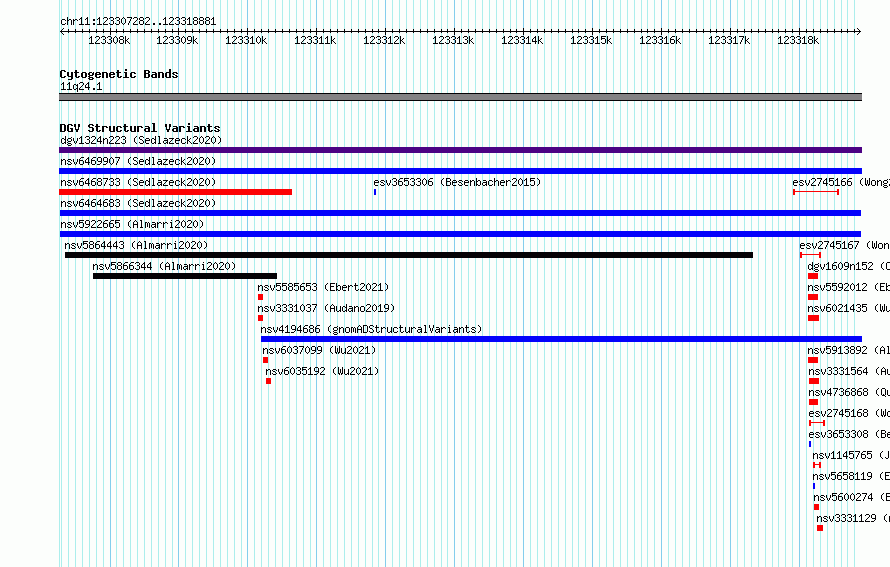890x567 pixels.
Task: Click the blue bar under nsv6464683
Action: 460,213
